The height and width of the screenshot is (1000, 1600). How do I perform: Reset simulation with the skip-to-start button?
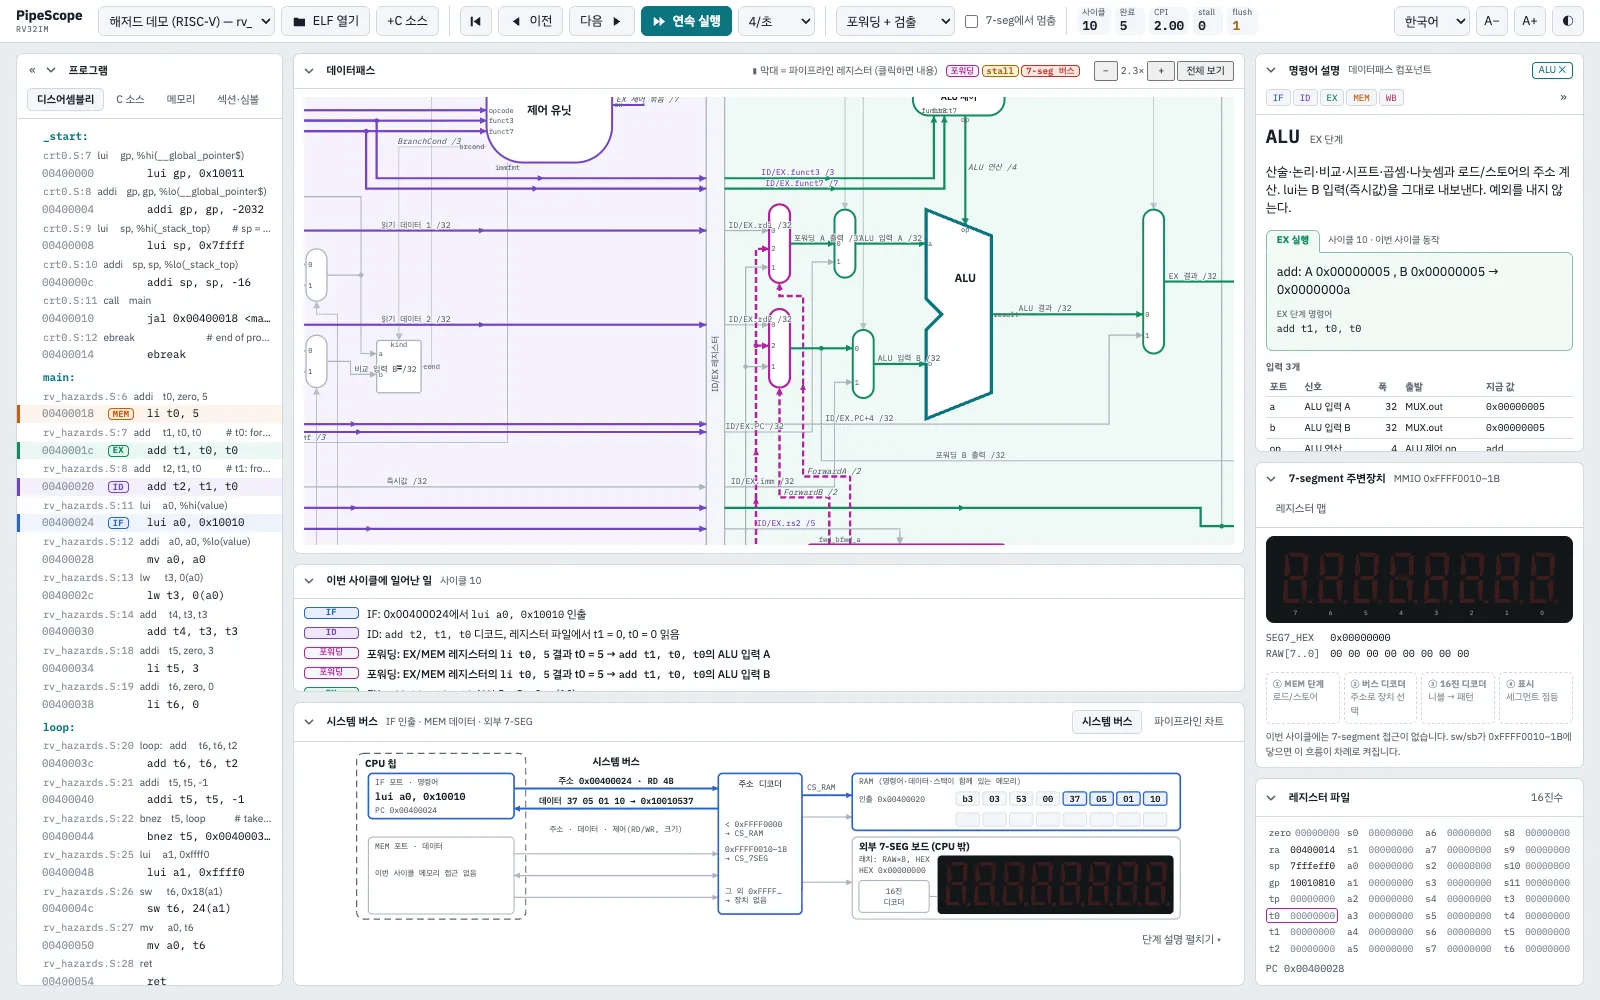pyautogui.click(x=476, y=21)
